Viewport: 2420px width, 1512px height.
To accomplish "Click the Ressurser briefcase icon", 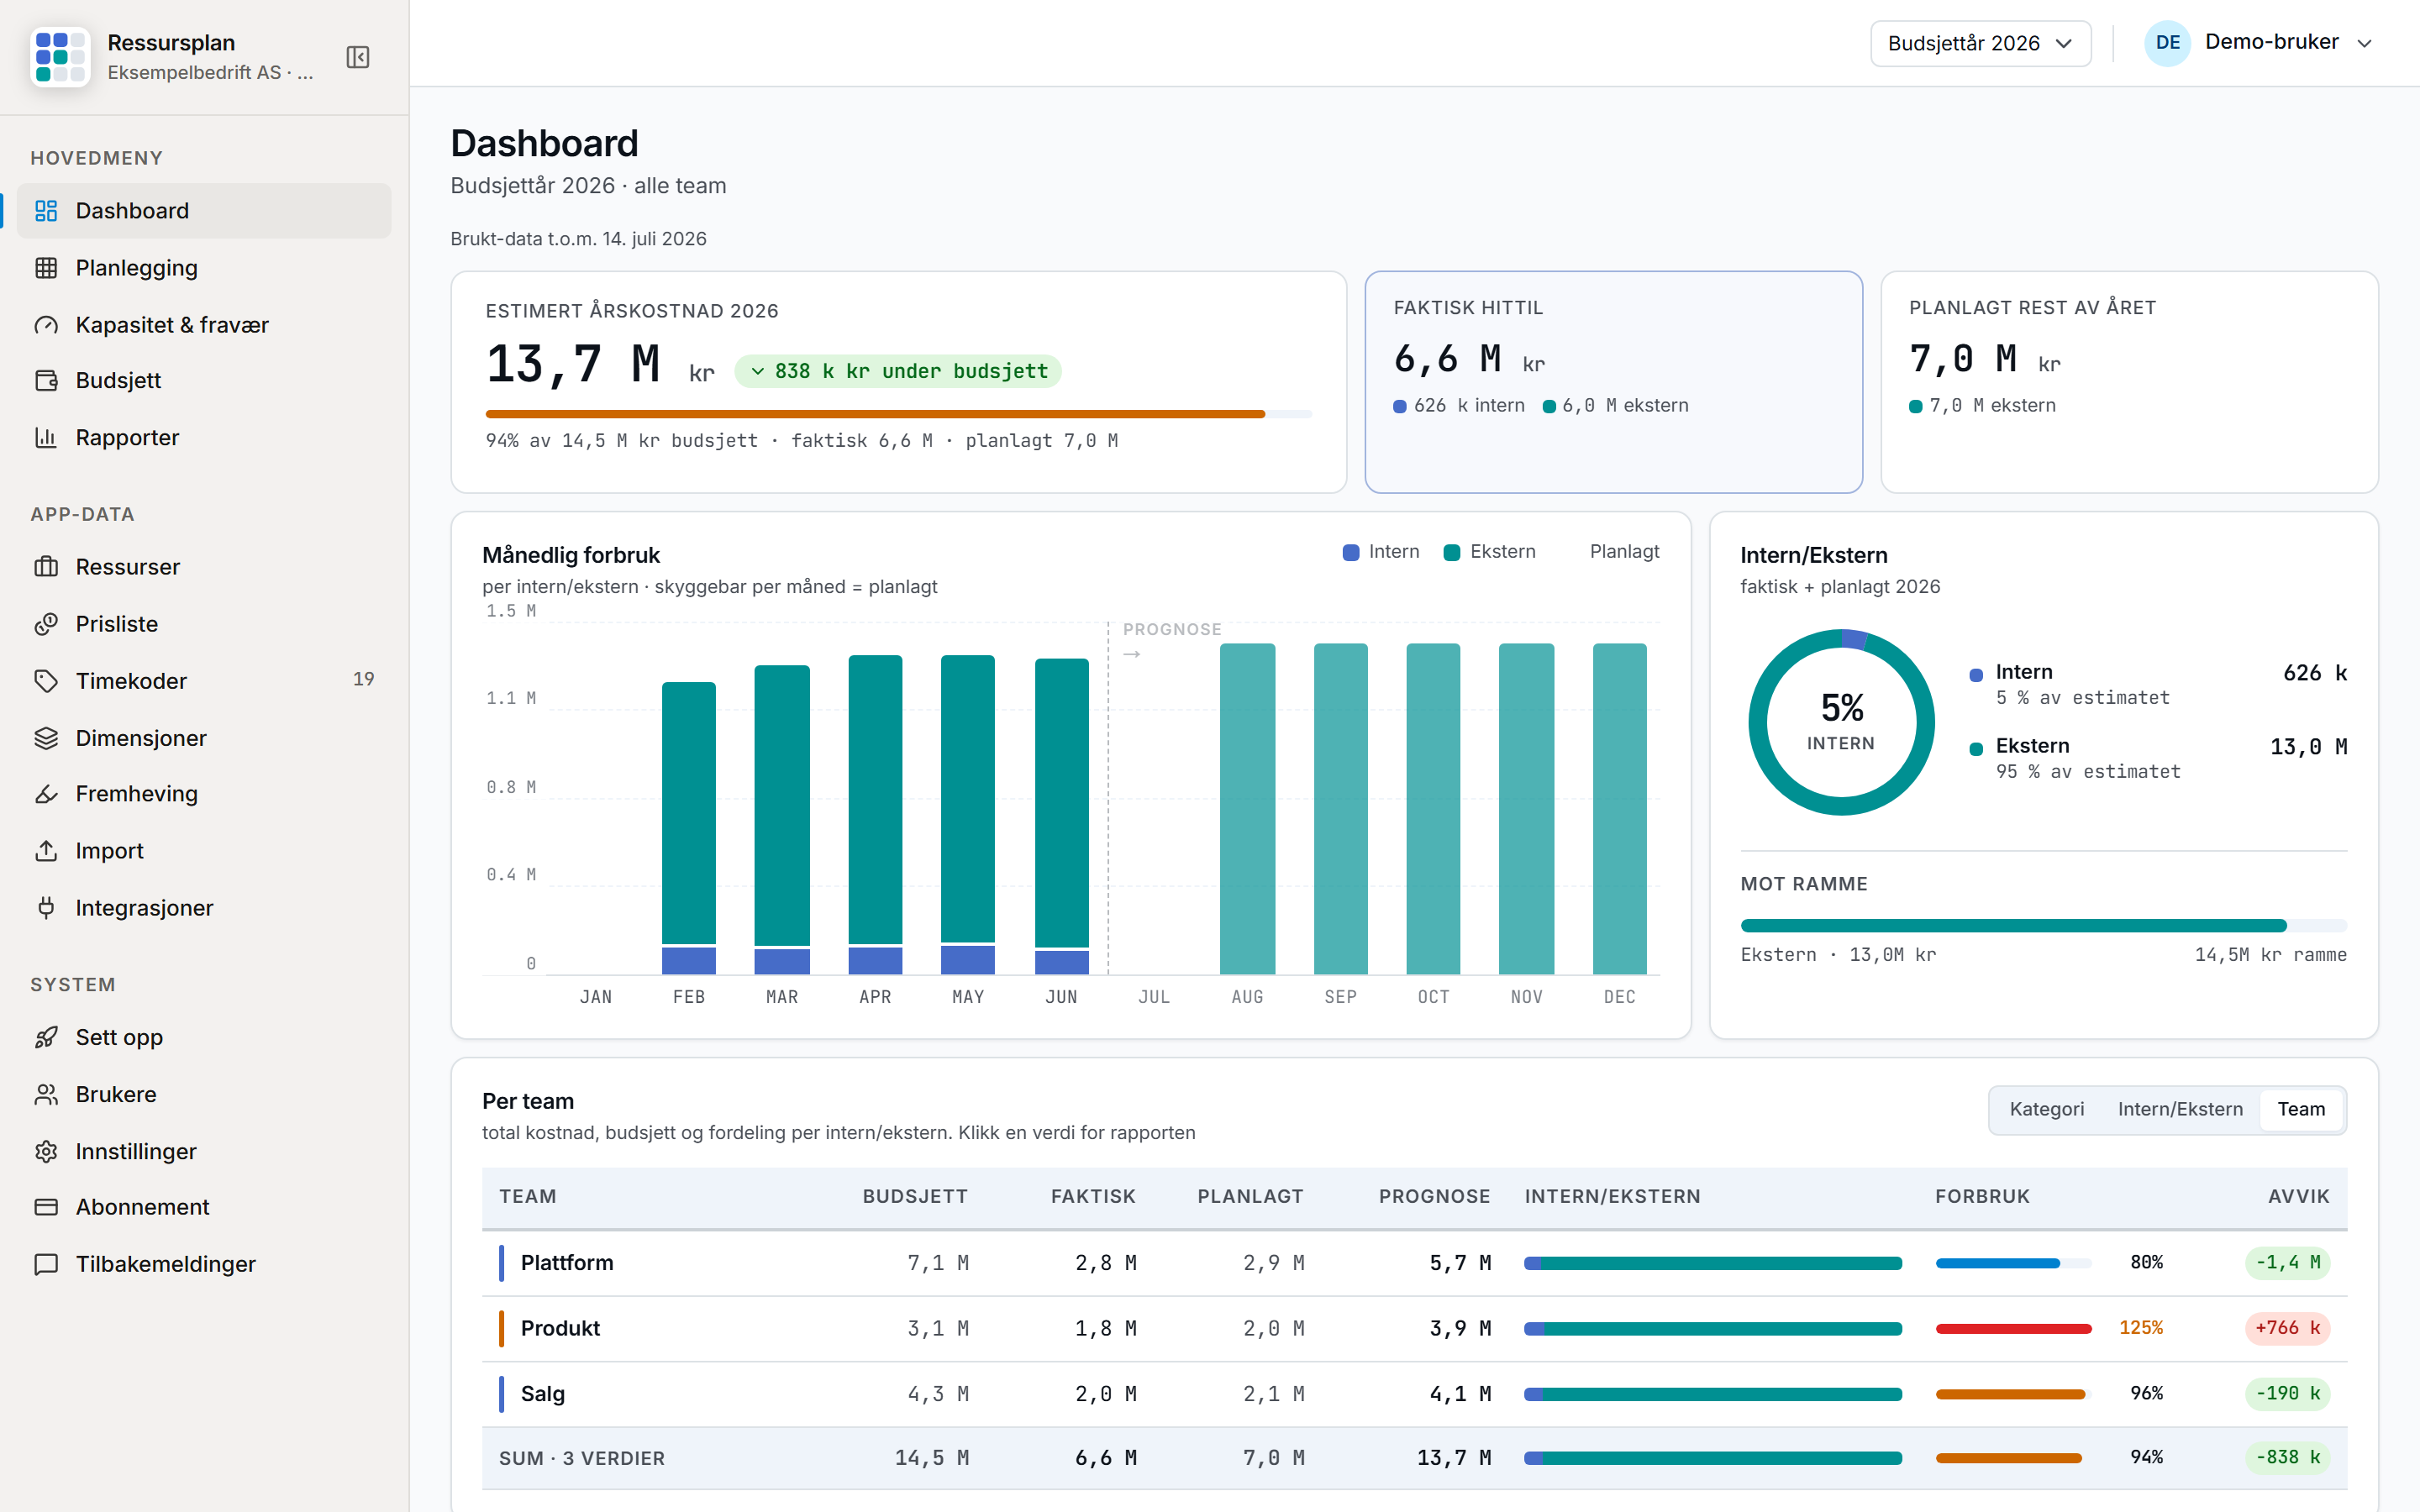I will [46, 567].
